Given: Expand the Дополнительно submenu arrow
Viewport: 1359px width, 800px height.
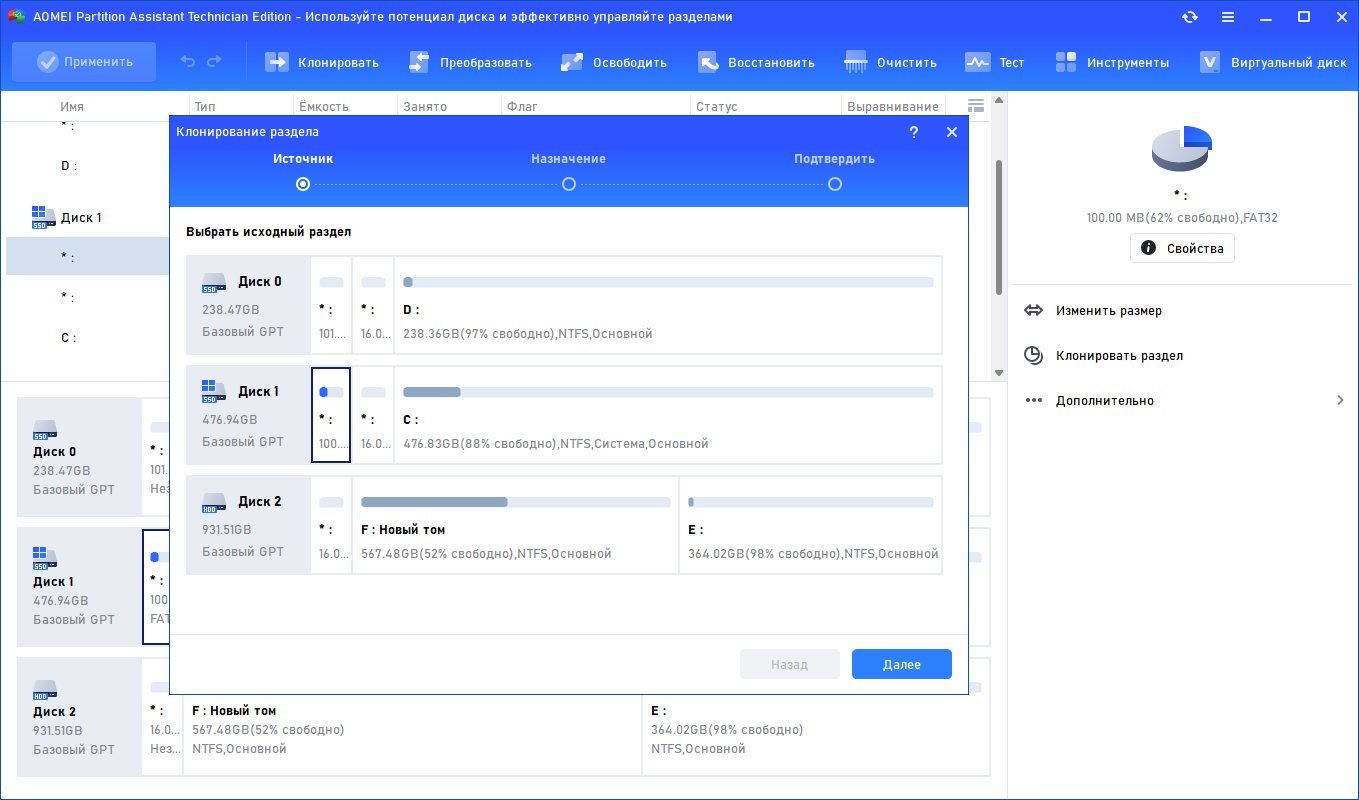Looking at the screenshot, I should [1340, 401].
